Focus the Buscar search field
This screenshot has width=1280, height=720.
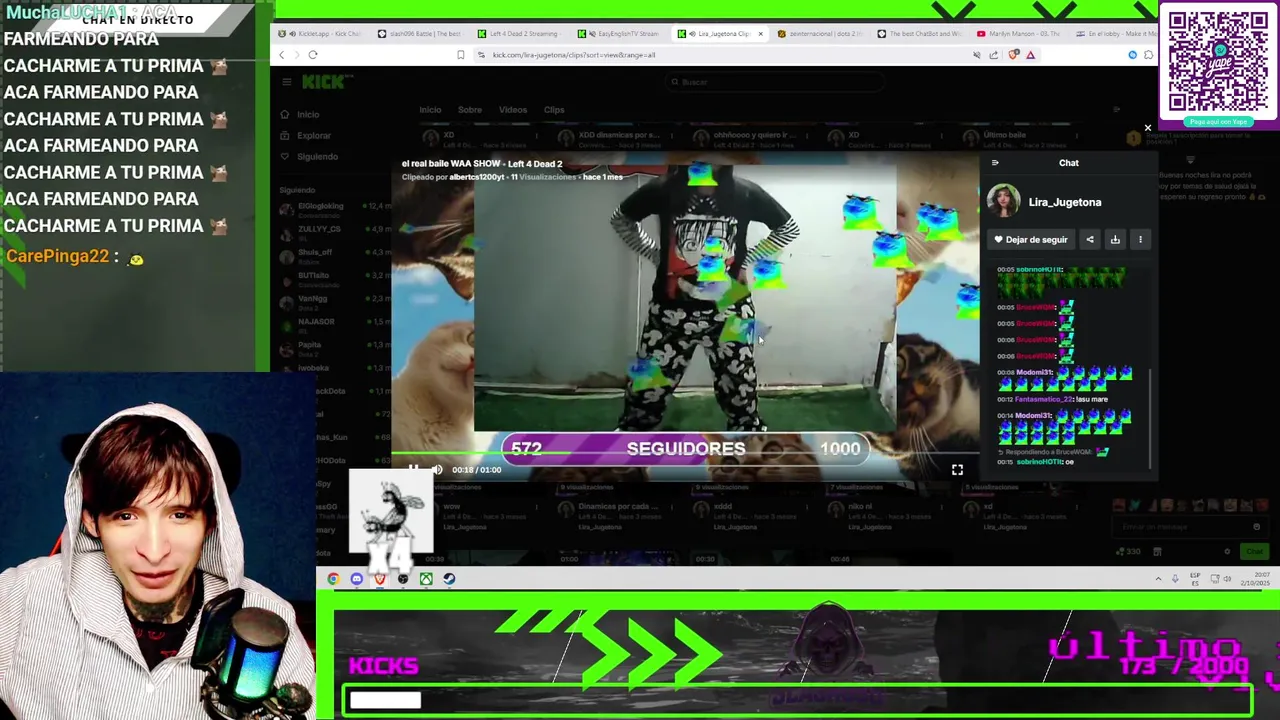tap(775, 82)
